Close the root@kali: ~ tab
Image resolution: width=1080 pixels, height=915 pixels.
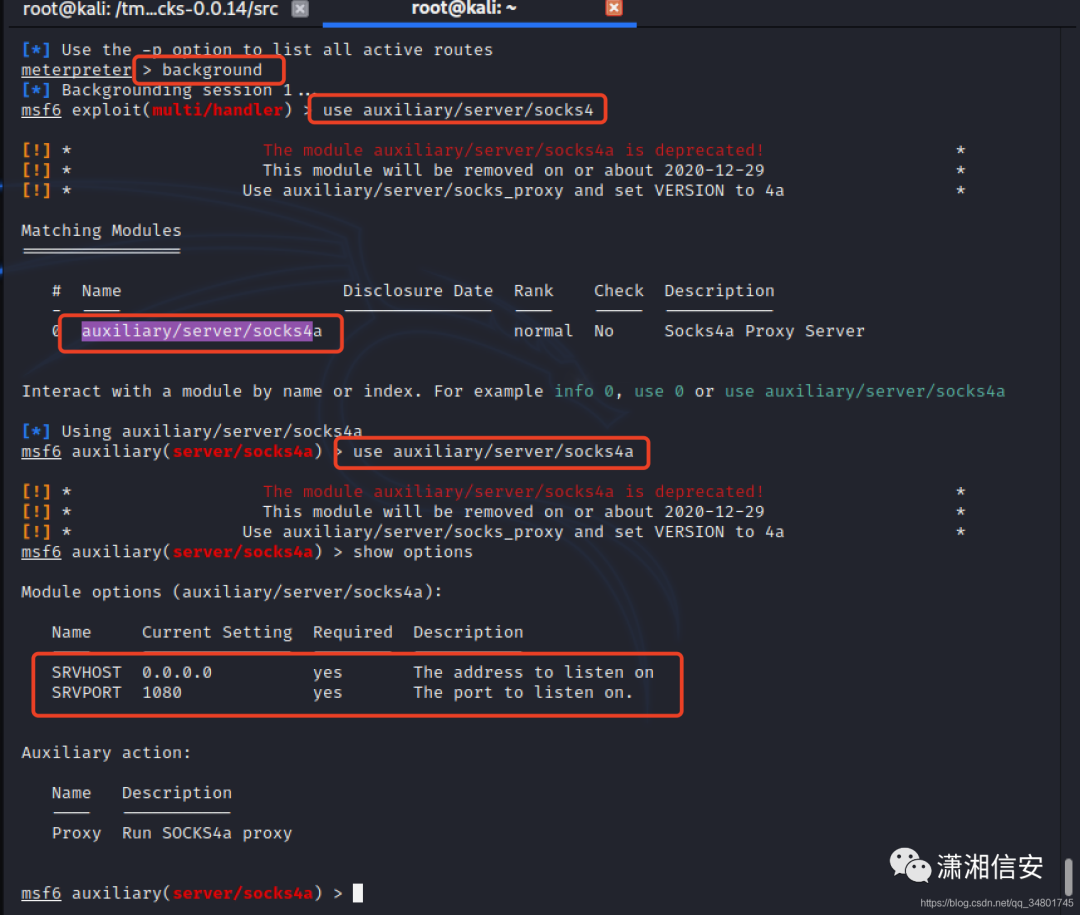tap(614, 8)
